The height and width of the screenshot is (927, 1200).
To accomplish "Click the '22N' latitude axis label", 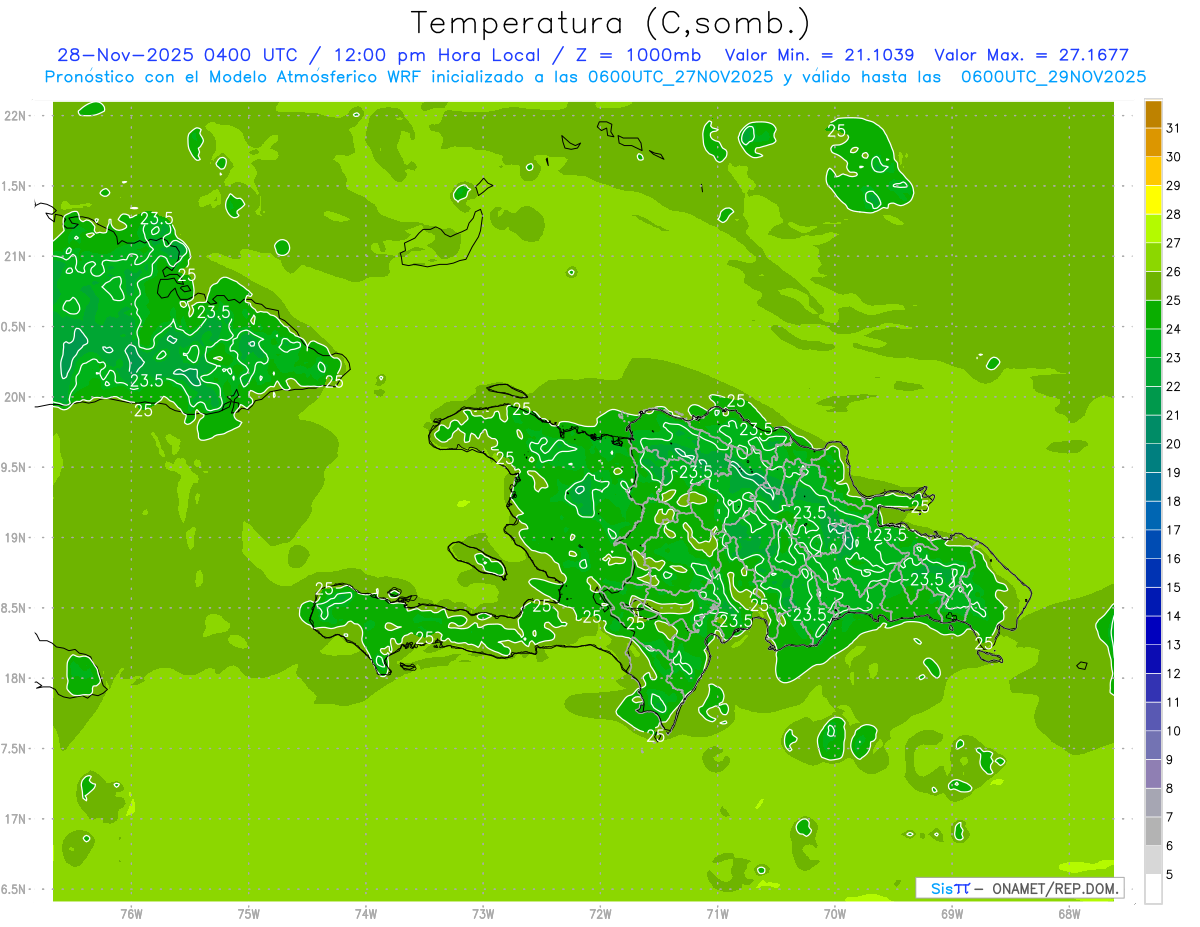I will click(16, 115).
